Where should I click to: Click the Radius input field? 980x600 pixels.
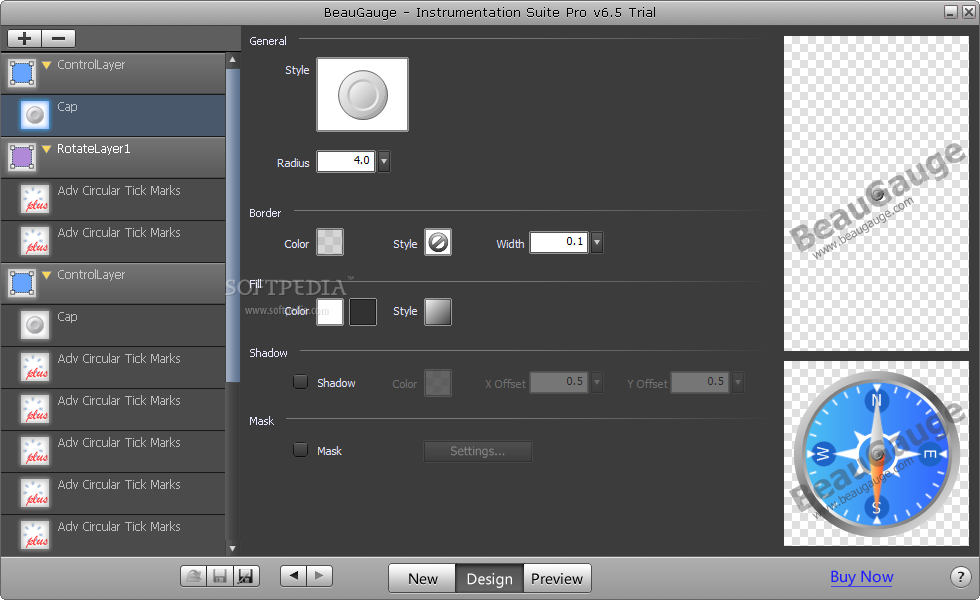pyautogui.click(x=346, y=161)
